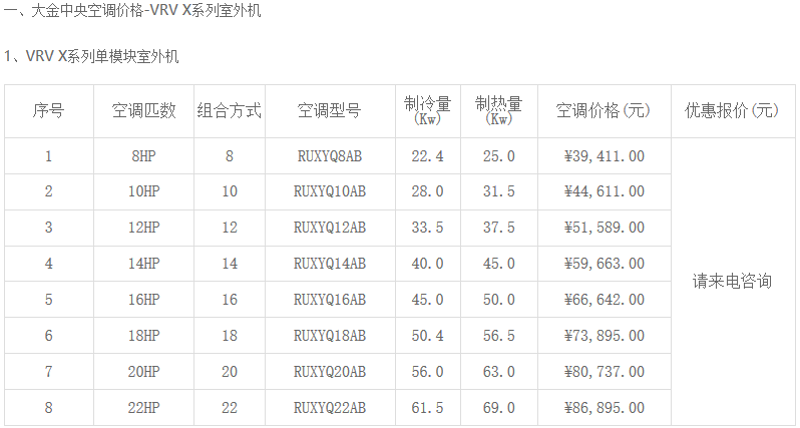800x428 pixels.
Task: Click heating capacity 45.0 in RUXYQ14AB row
Action: coord(499,263)
